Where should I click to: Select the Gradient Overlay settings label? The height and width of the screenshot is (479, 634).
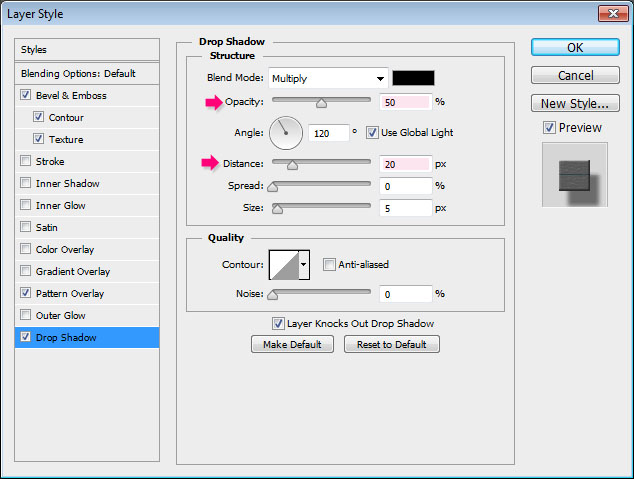[x=73, y=272]
